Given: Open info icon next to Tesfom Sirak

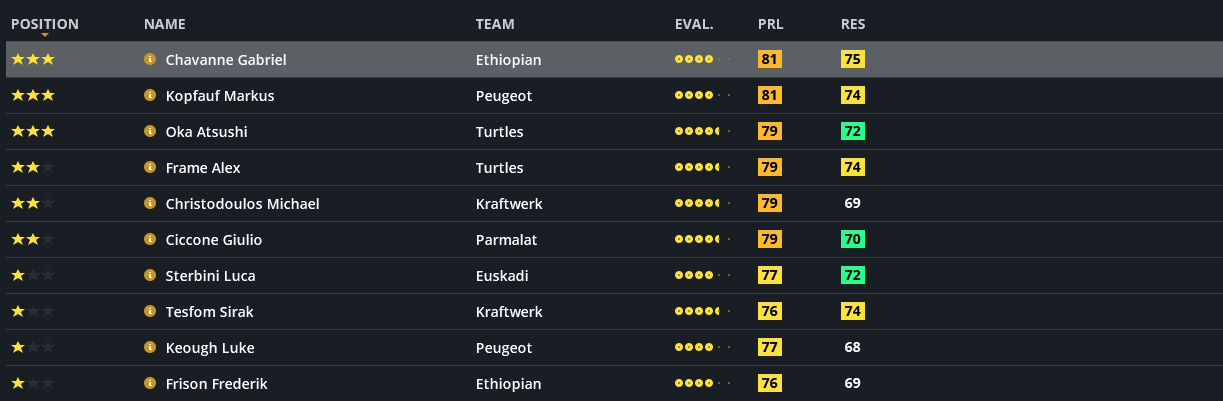Looking at the screenshot, I should [150, 312].
